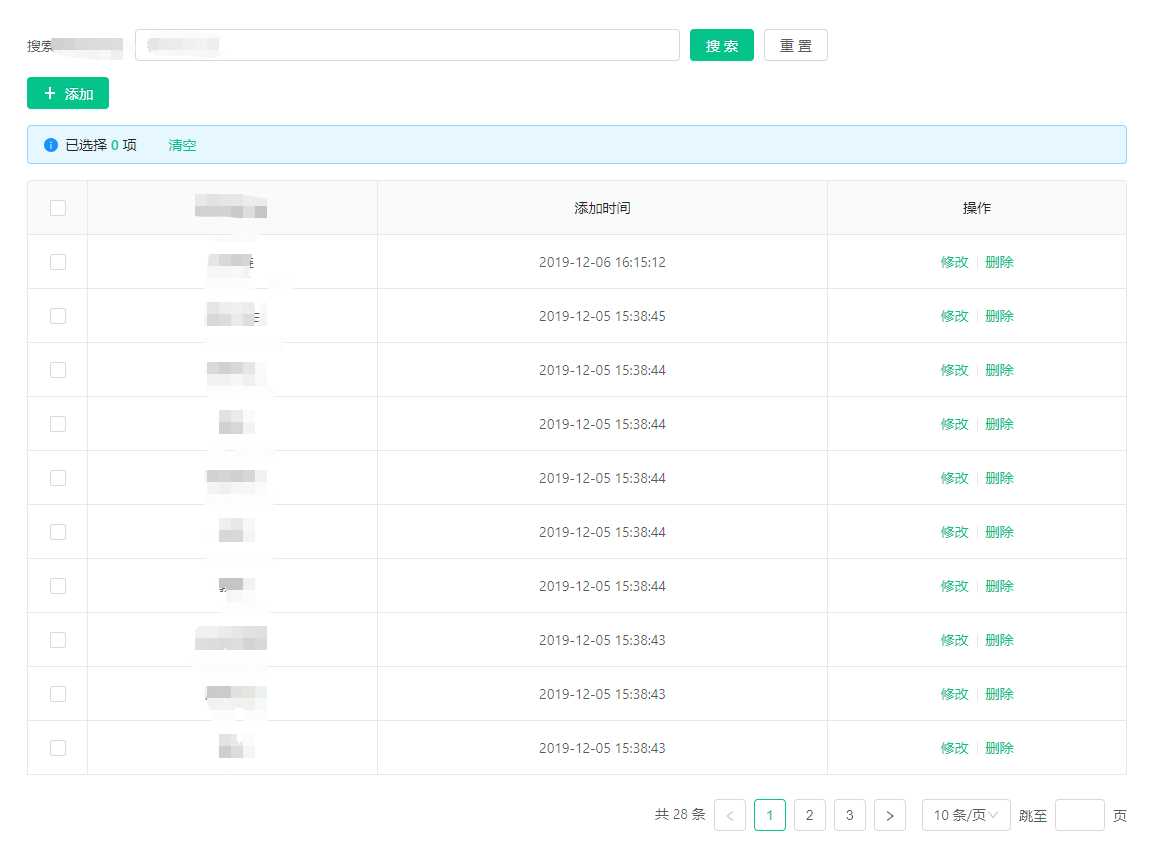Click 删除 for the 2019-12-05 15:38:45 row

999,316
